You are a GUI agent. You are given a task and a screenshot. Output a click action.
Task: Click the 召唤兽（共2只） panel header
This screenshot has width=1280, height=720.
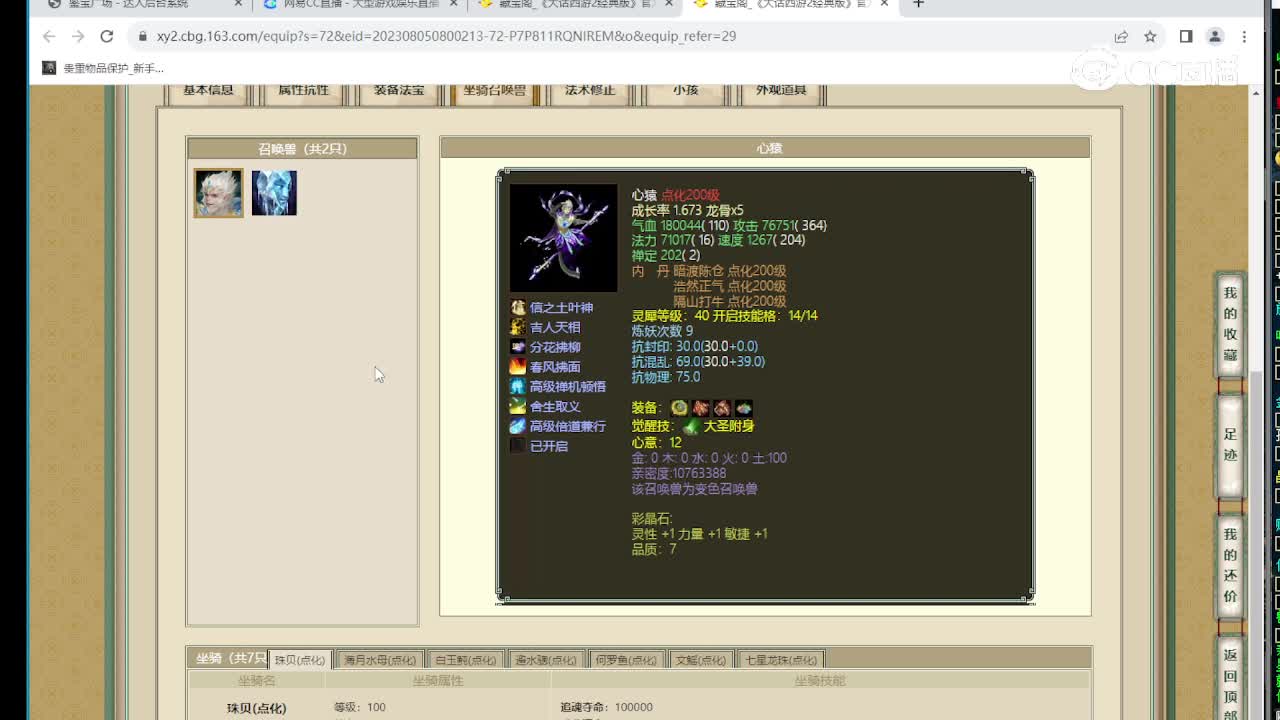302,148
